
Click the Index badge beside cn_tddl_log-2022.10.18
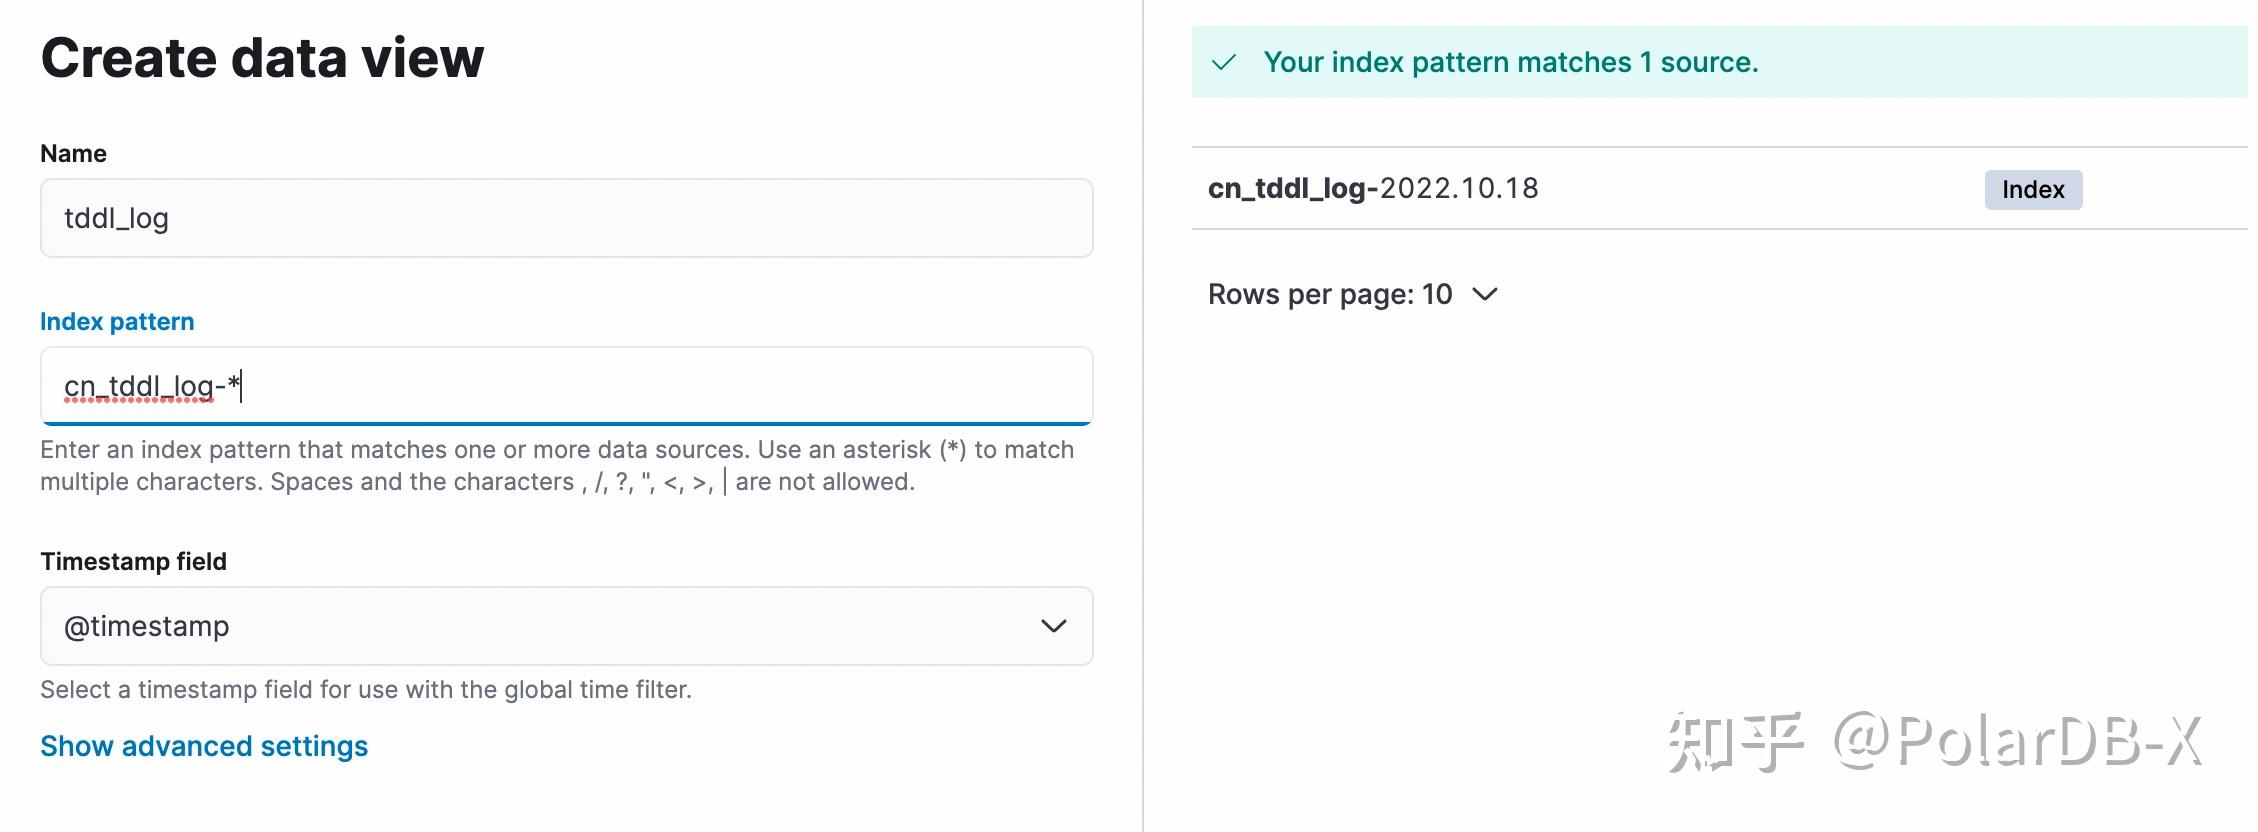tap(2032, 190)
